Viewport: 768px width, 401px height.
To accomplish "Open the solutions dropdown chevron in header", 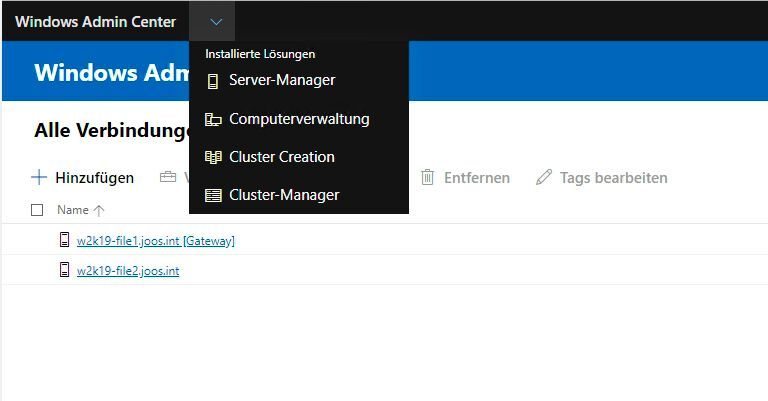I will click(x=216, y=22).
